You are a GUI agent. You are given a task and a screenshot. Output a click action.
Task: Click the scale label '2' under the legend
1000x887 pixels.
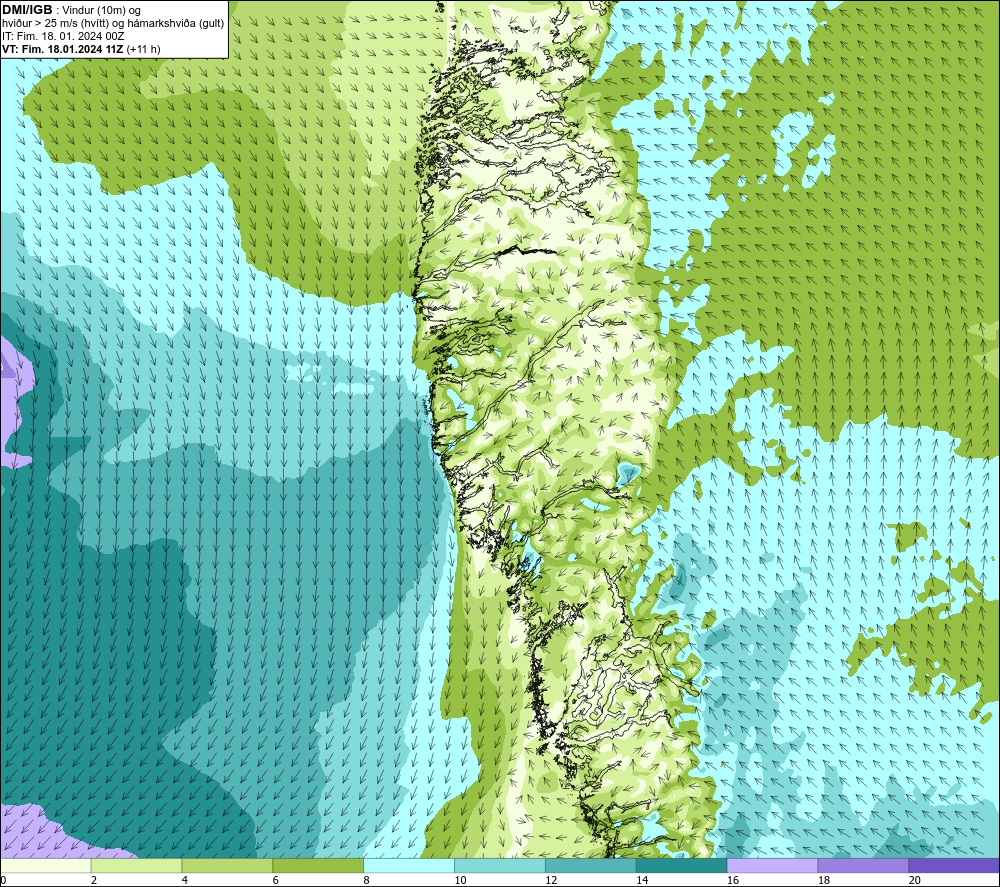[x=94, y=880]
